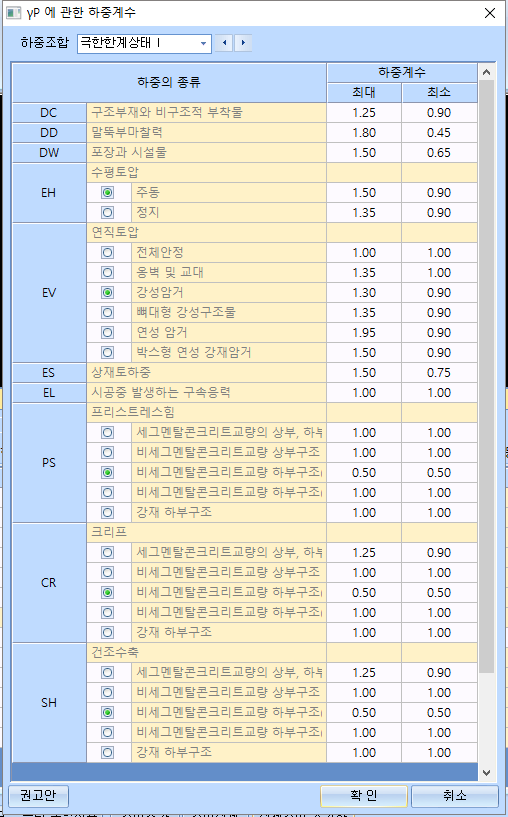Viewport: 508px width, 817px height.
Task: Select 뼈대형 강성구조물 radio option
Action: pyautogui.click(x=108, y=313)
